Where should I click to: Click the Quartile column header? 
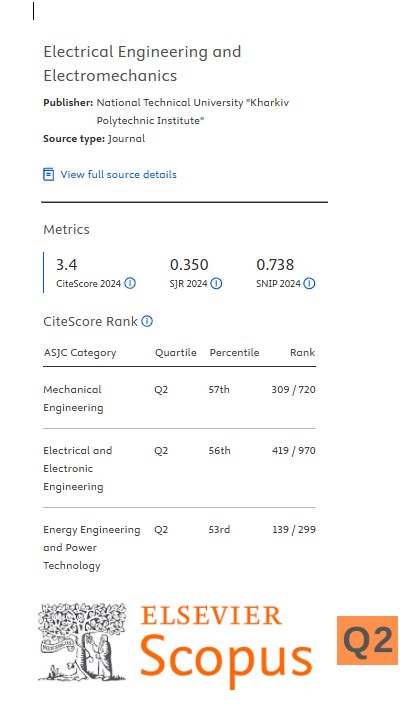176,352
